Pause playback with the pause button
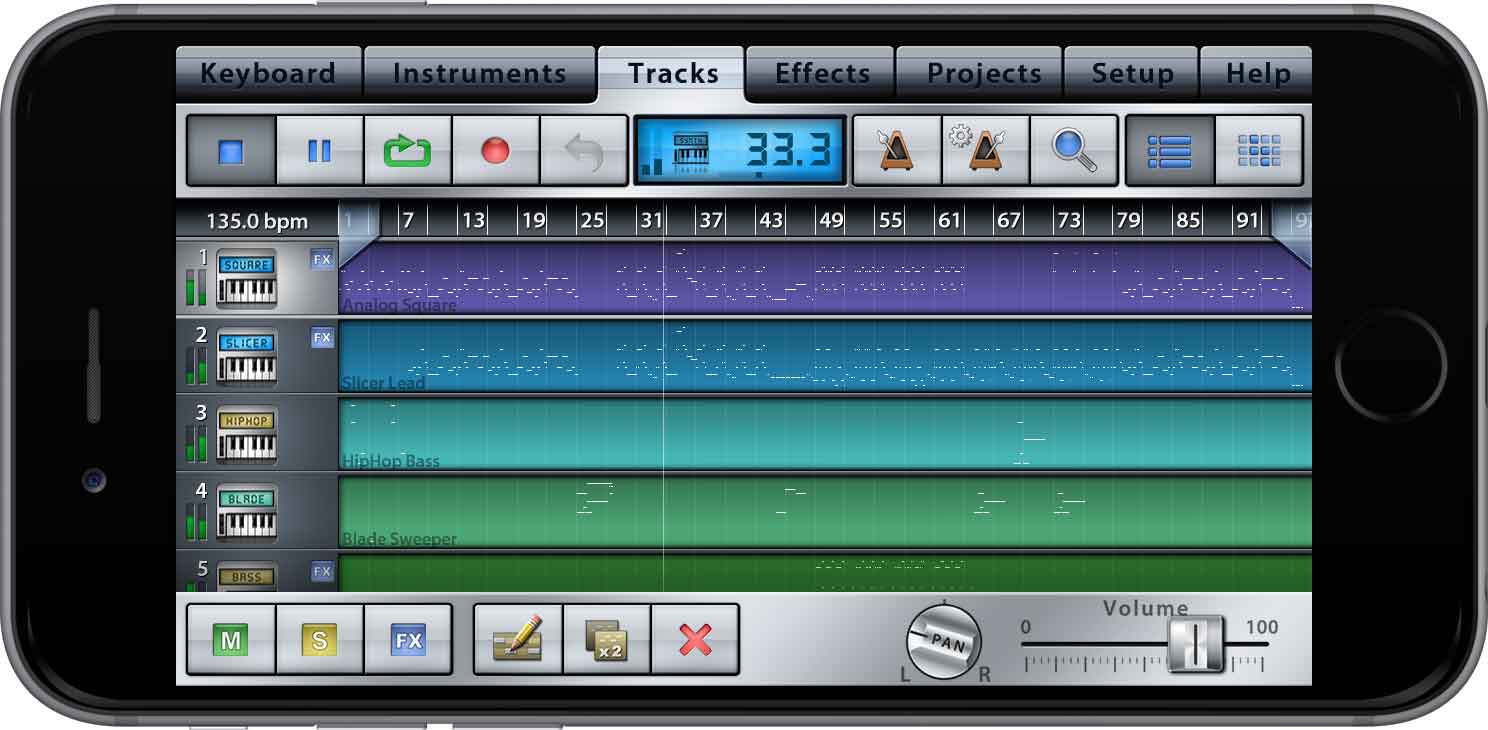This screenshot has width=1488, height=730. pos(319,151)
